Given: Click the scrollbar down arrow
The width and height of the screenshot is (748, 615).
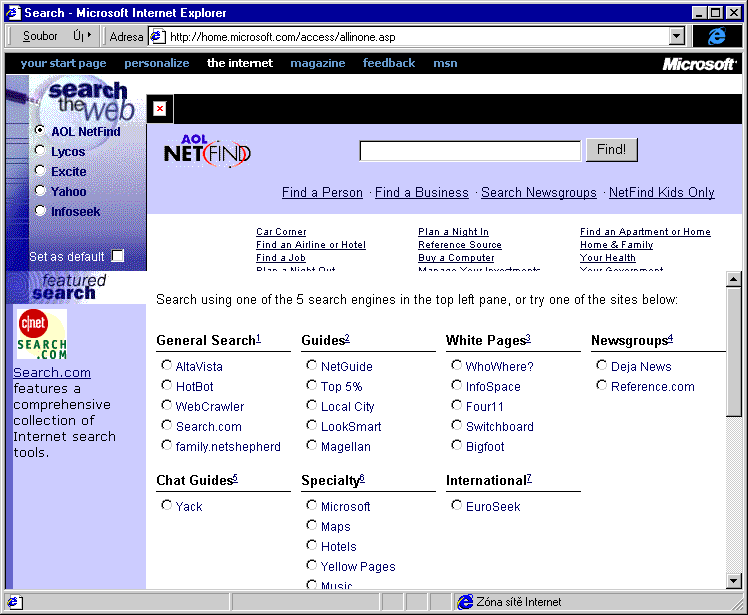Looking at the screenshot, I should 733,581.
